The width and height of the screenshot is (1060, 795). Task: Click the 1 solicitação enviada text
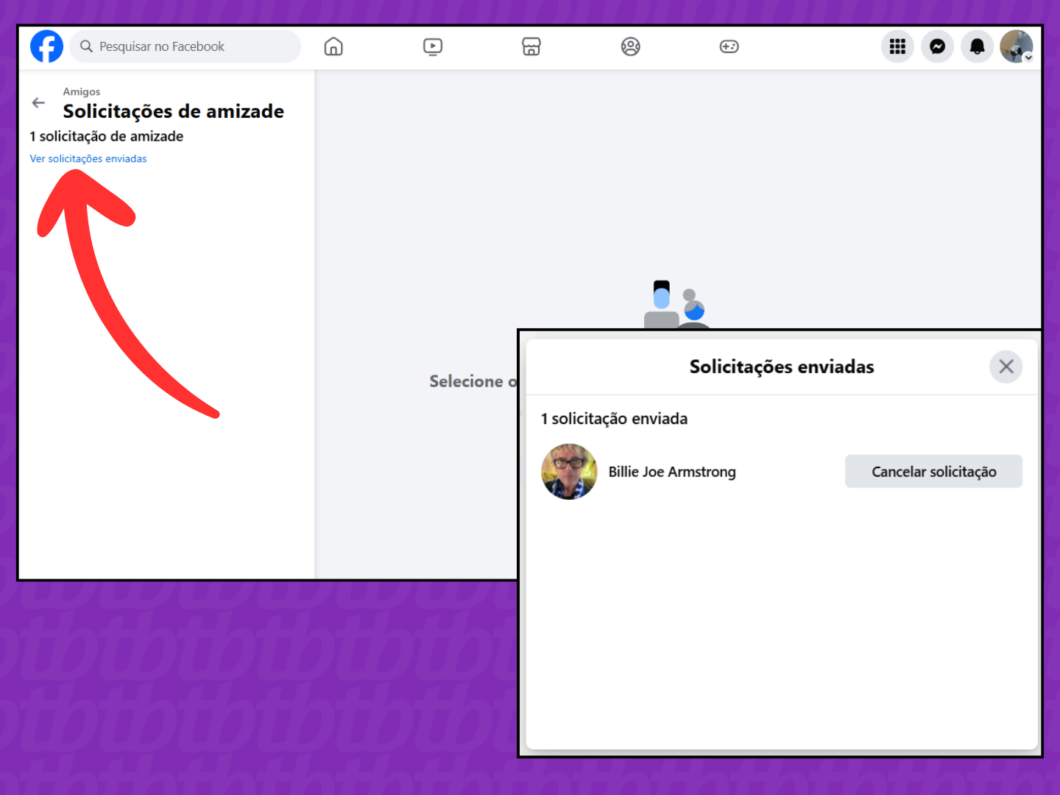pos(614,418)
